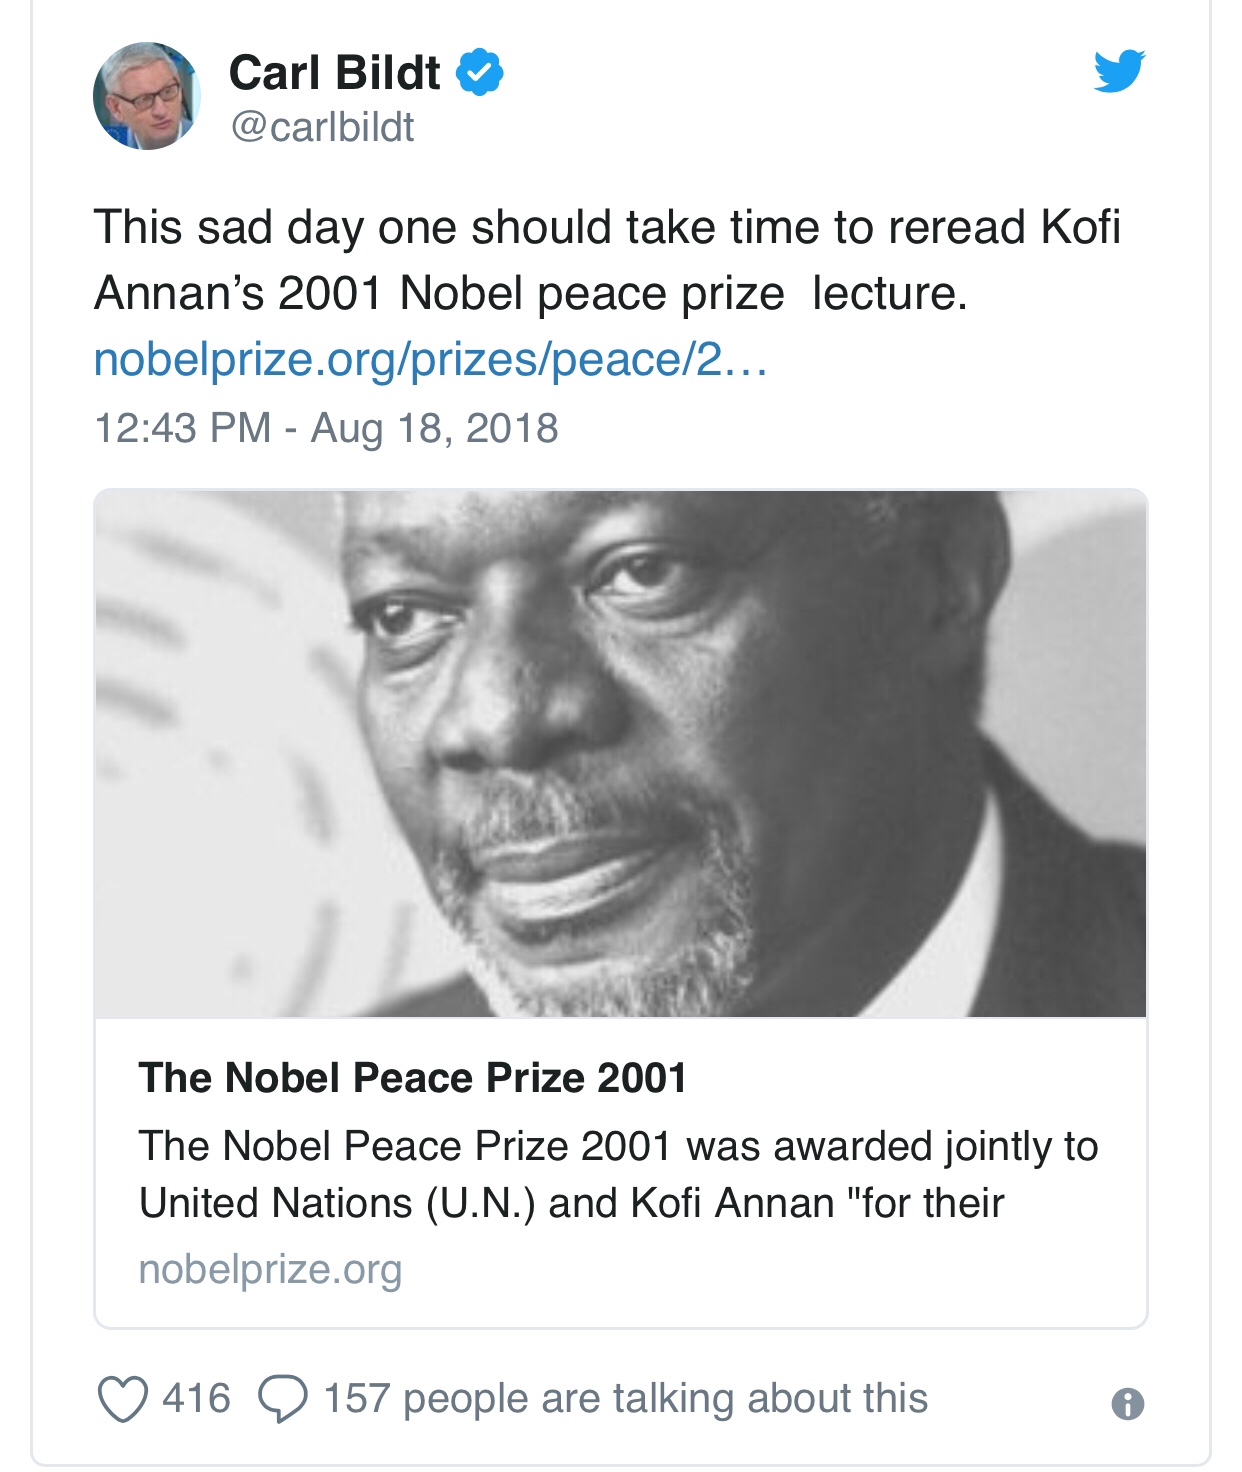1242x1472 pixels.
Task: Click the link card description text
Action: (618, 1174)
